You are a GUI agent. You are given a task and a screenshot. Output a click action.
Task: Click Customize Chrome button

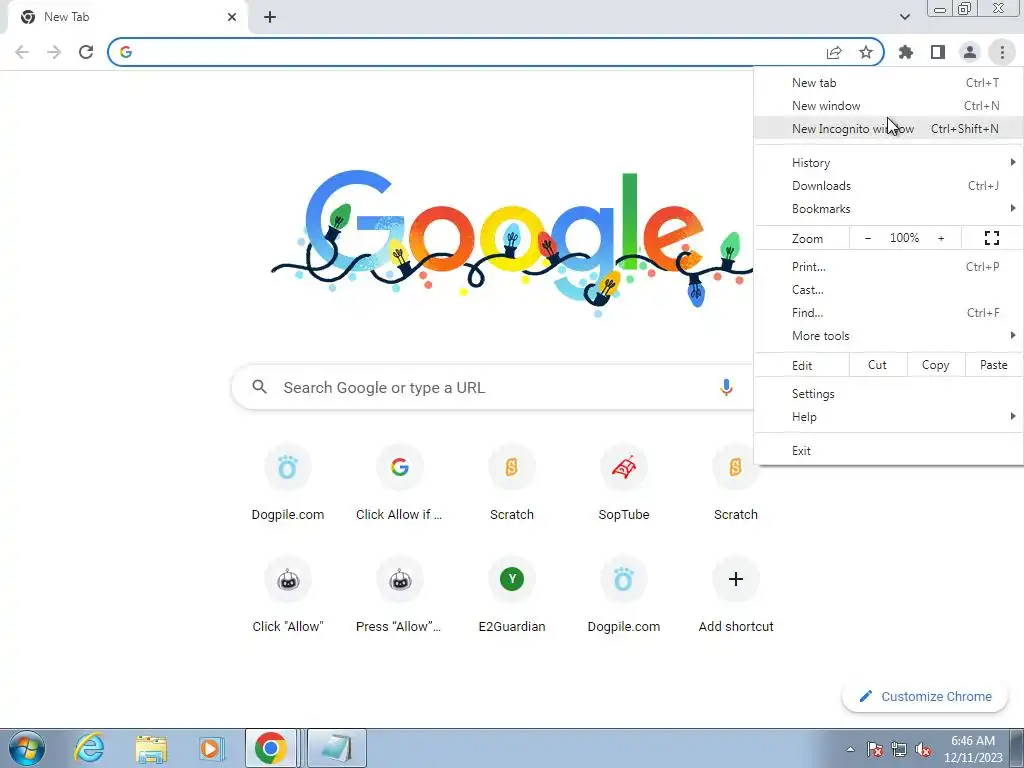[x=925, y=696]
